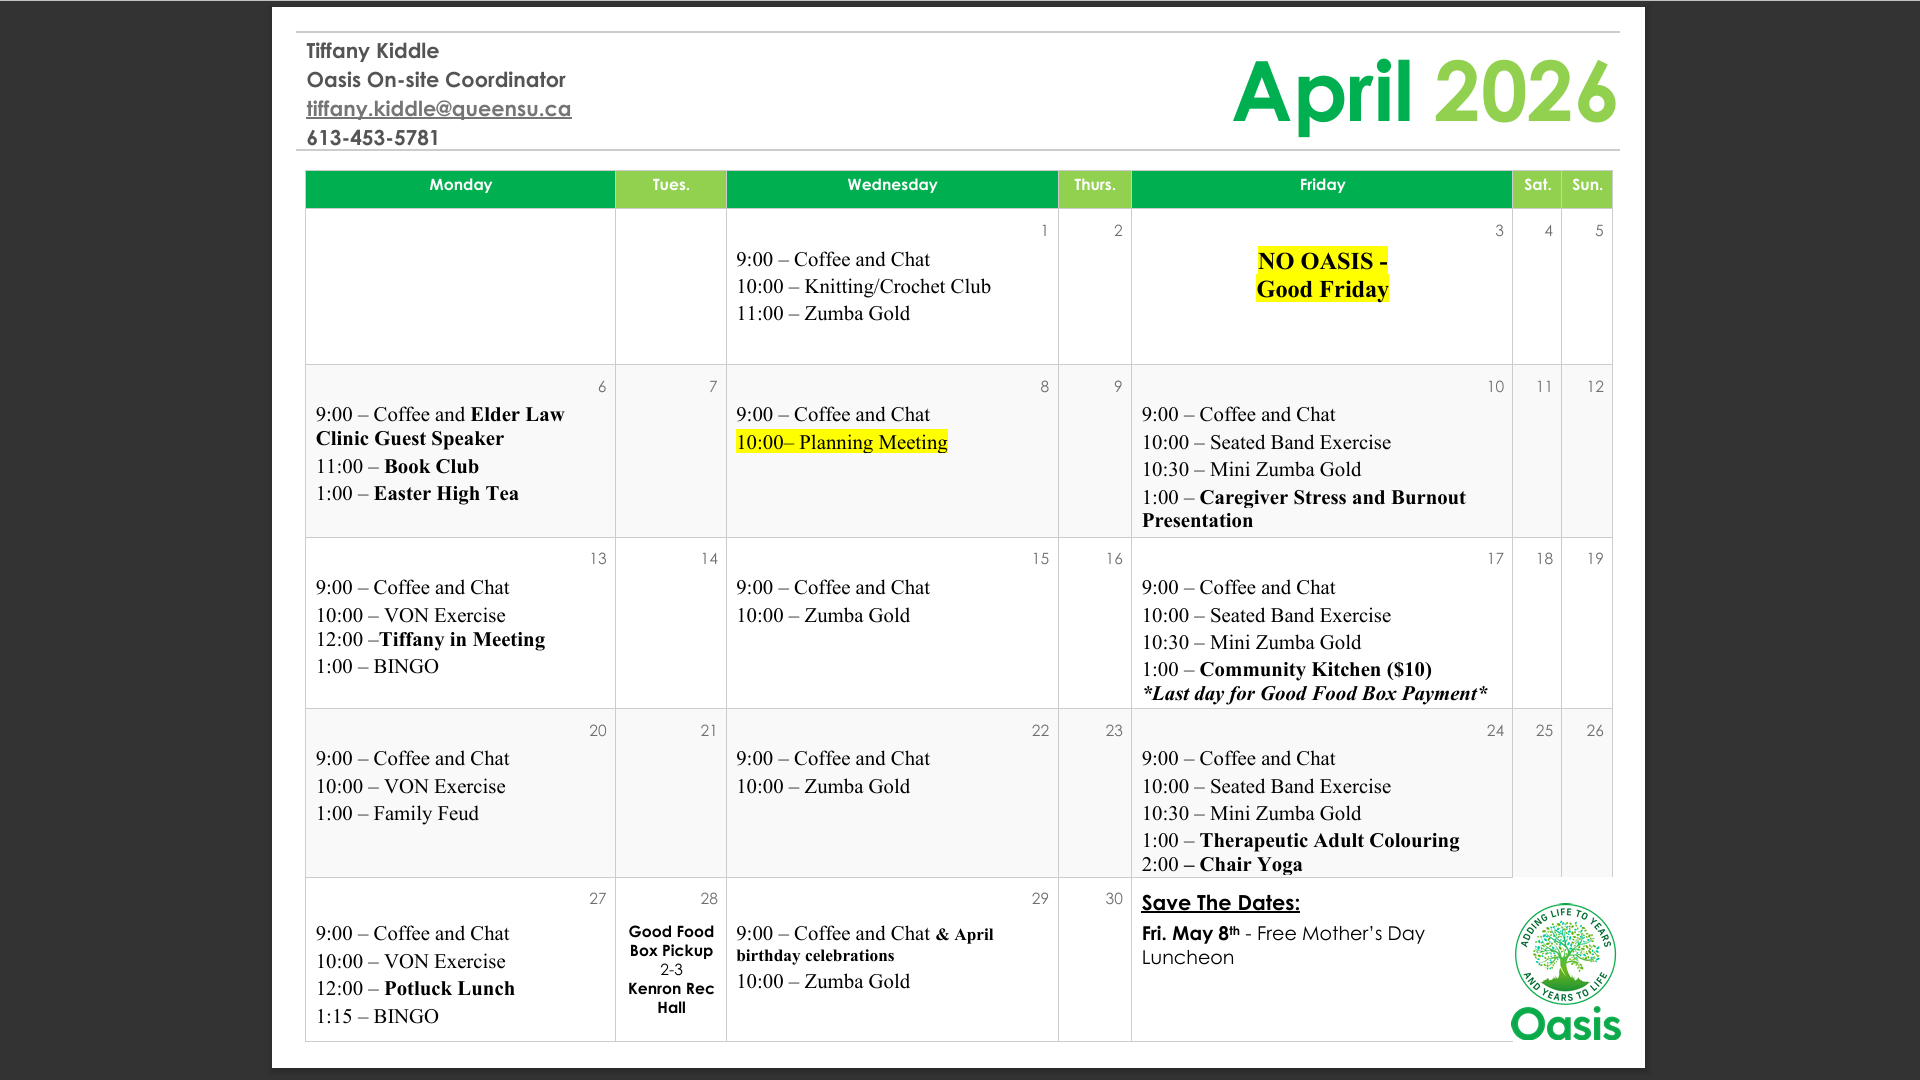Click the NO OASIS Good Friday notice
The width and height of the screenshot is (1920, 1080).
(x=1321, y=275)
